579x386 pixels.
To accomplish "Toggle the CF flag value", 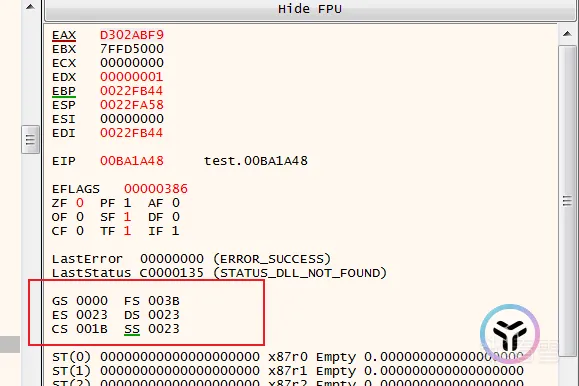I will point(80,231).
